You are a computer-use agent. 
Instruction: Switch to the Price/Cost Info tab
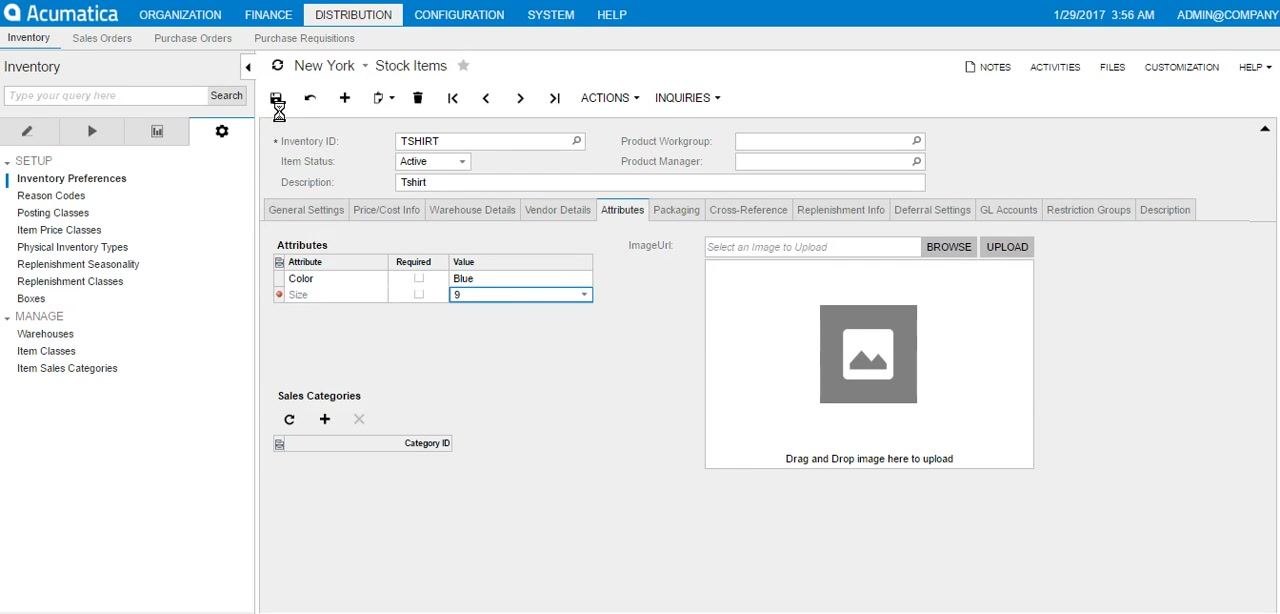(387, 210)
